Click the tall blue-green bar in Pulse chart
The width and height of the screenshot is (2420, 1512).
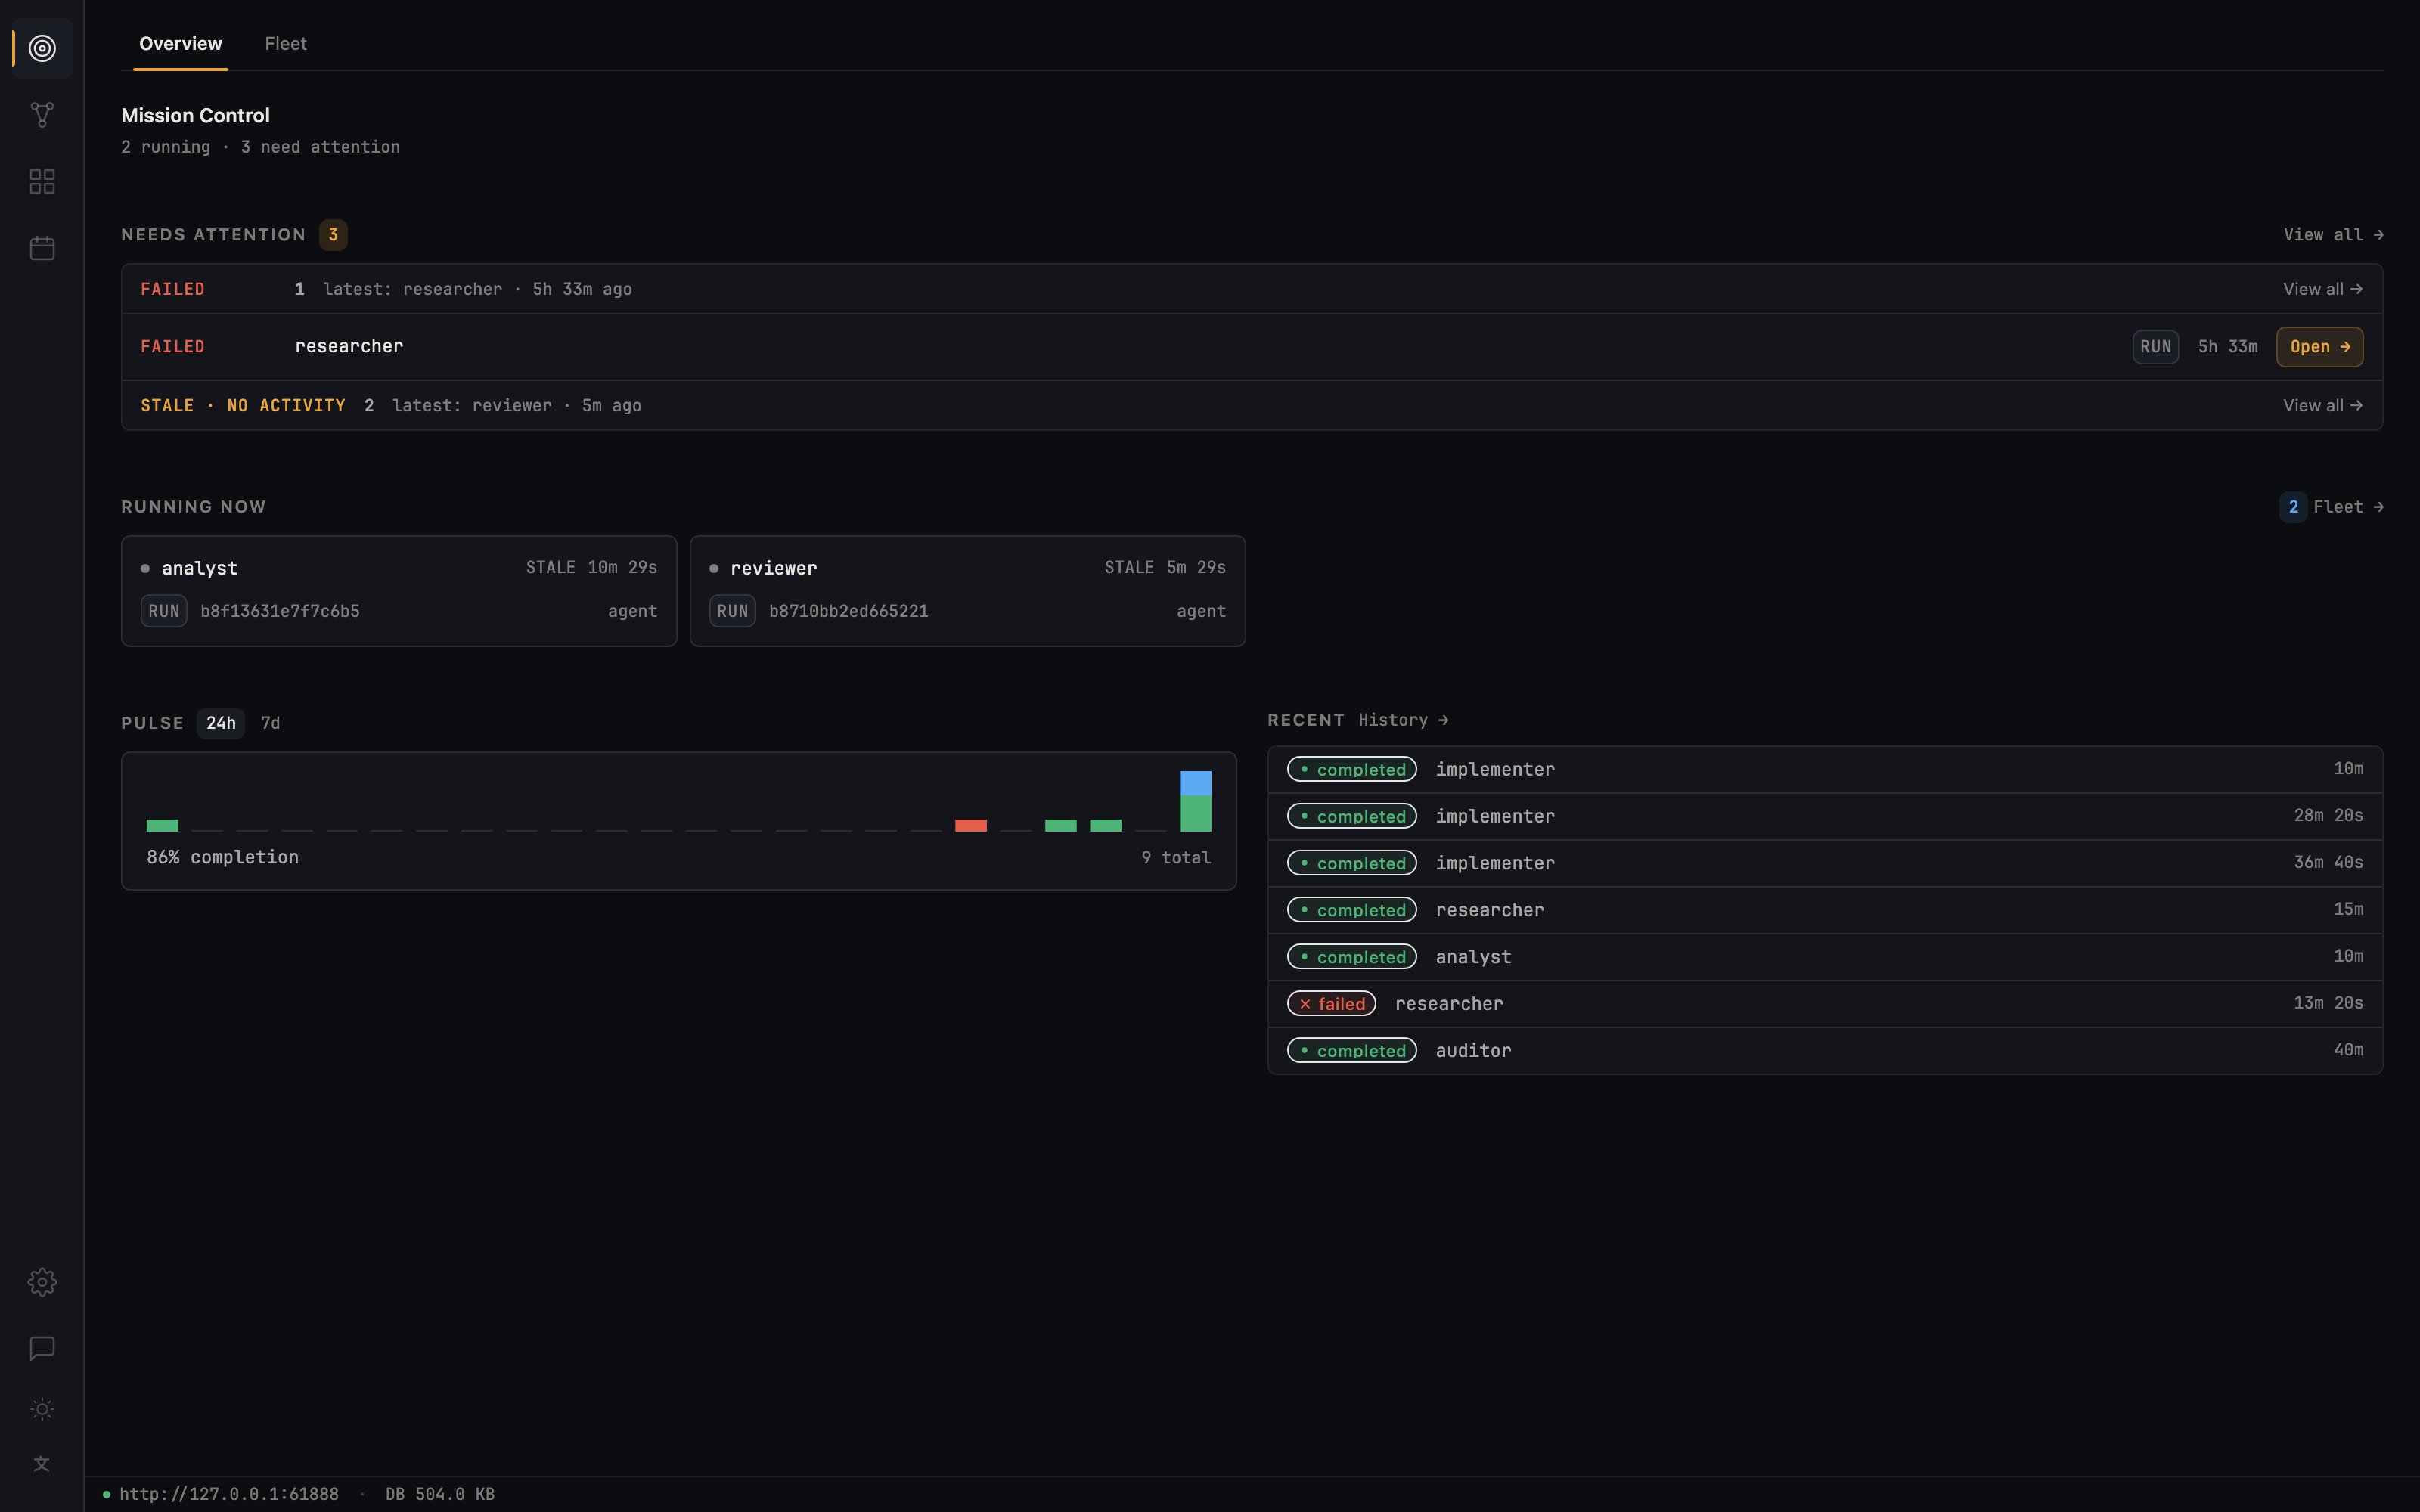click(x=1195, y=801)
